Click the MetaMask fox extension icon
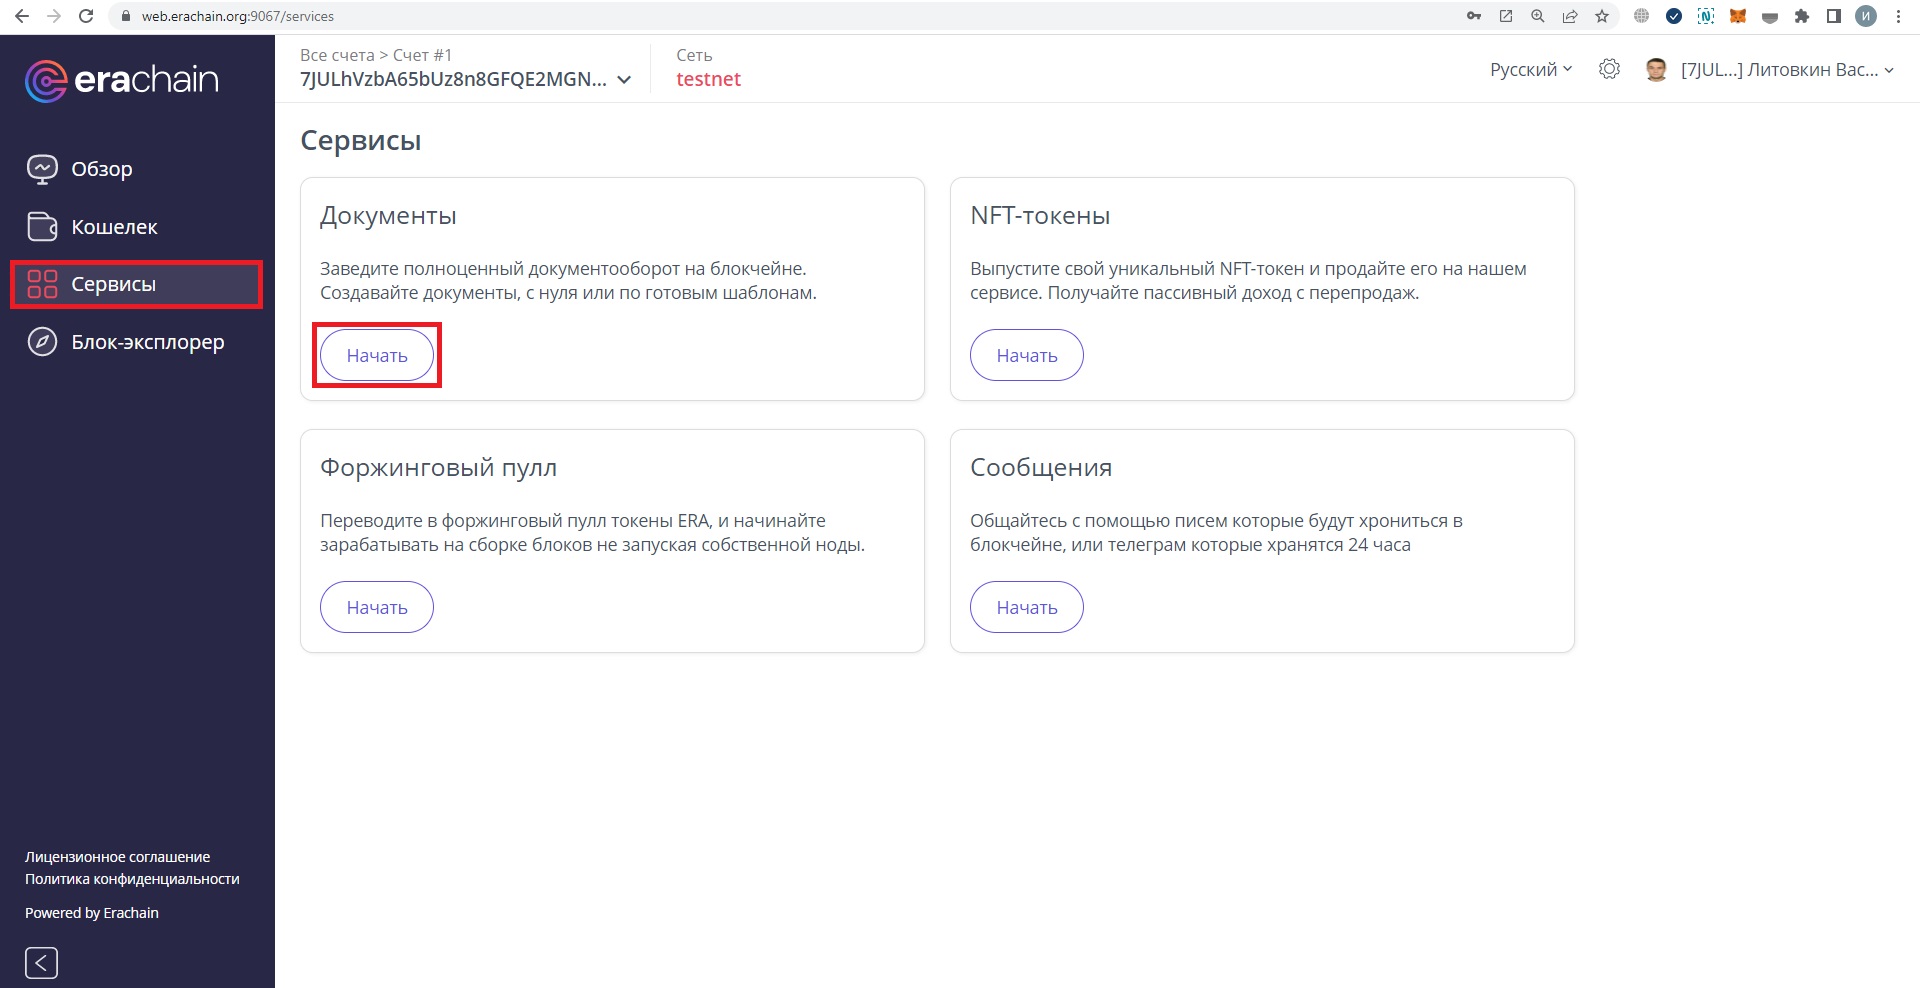Viewport: 1920px width, 988px height. (x=1738, y=16)
